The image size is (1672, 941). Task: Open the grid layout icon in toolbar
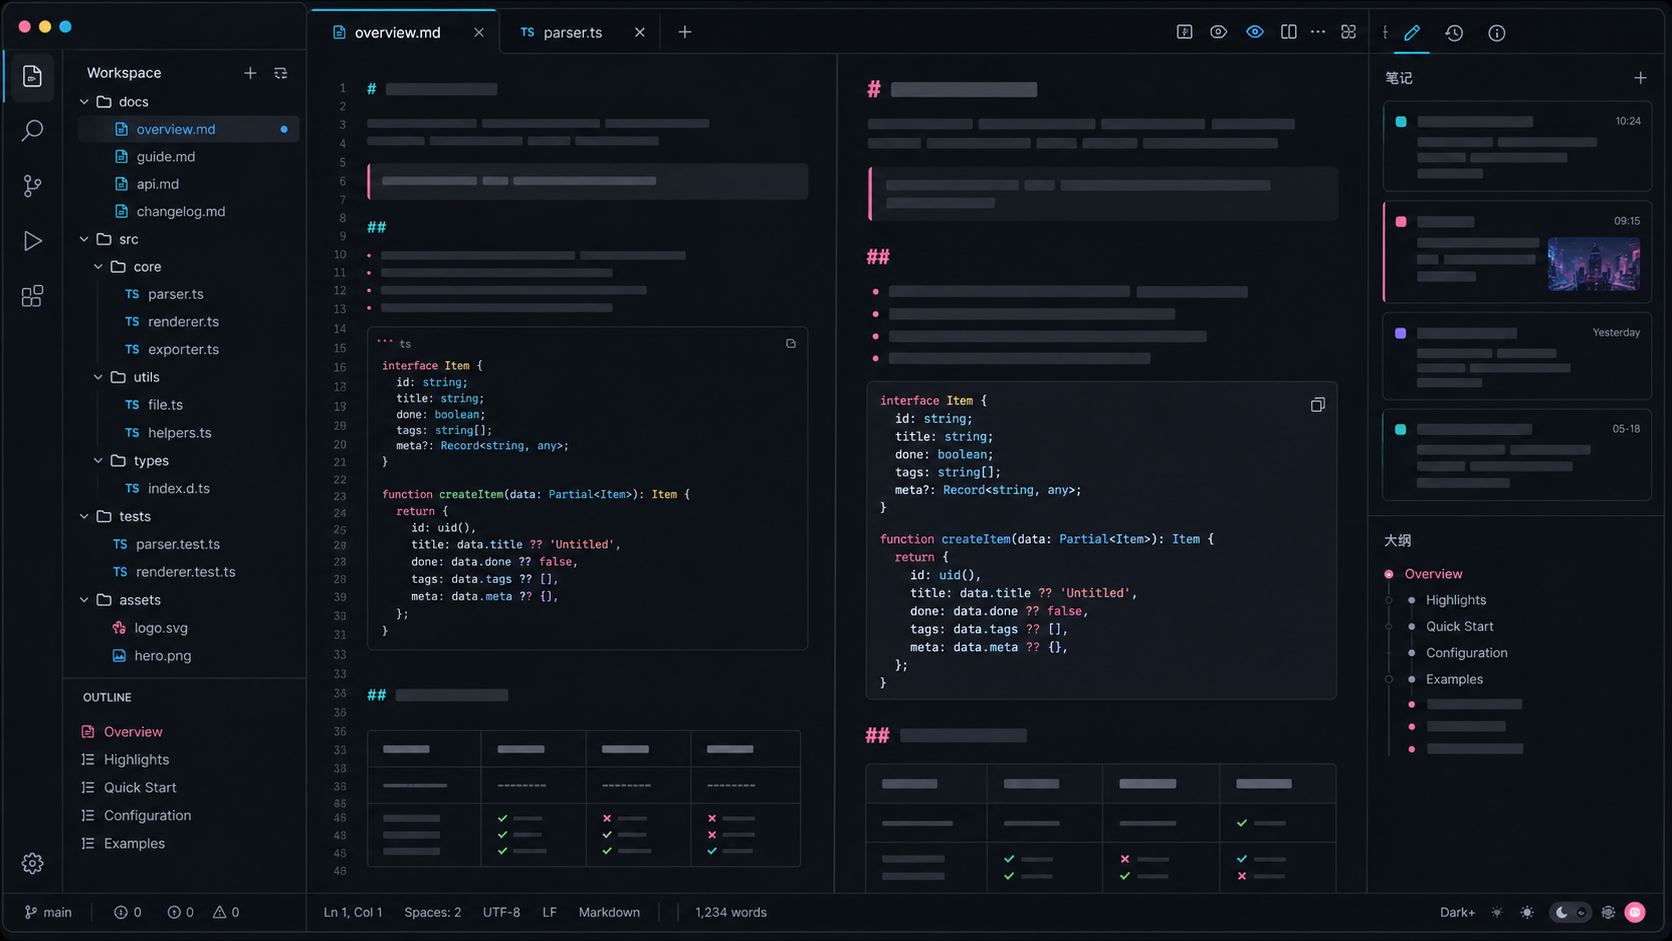tap(1348, 32)
